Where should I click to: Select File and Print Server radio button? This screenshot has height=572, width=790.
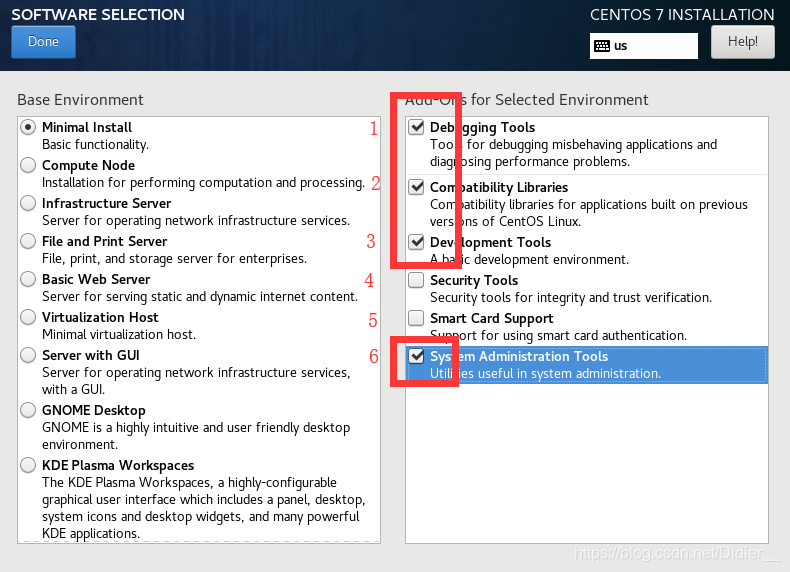28,241
